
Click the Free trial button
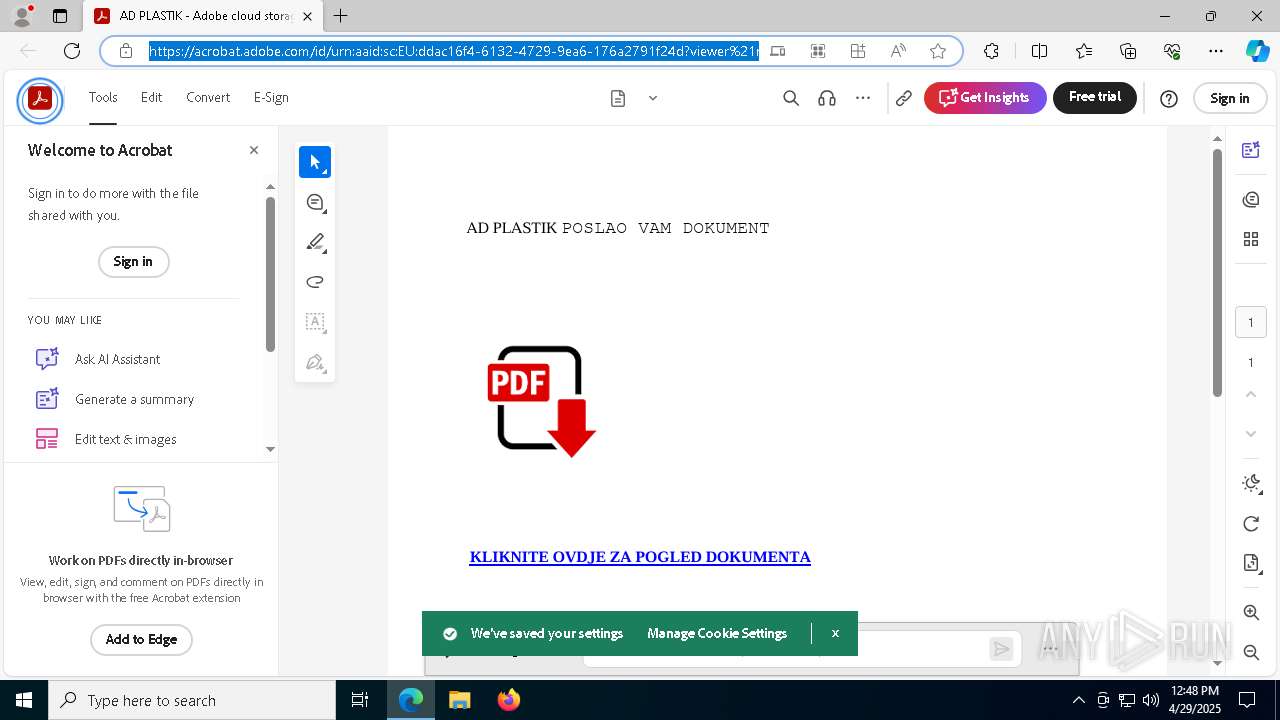click(x=1095, y=98)
